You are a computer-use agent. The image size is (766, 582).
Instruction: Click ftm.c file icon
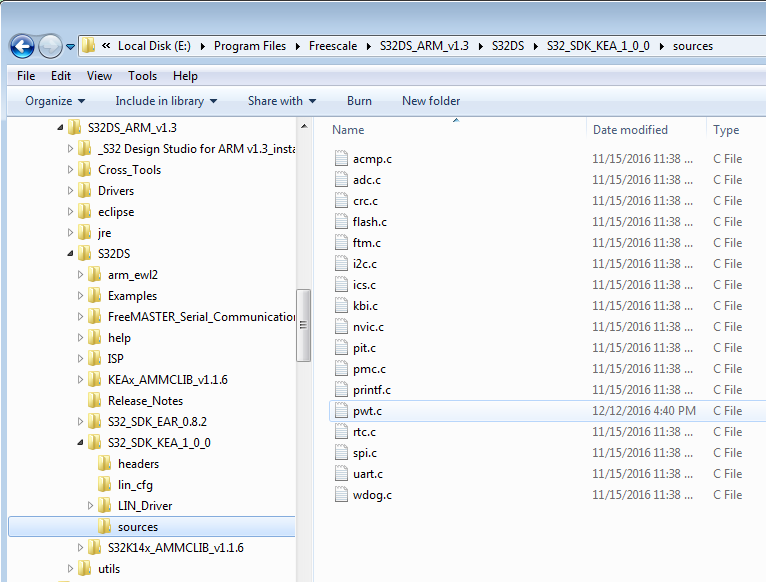(x=341, y=242)
